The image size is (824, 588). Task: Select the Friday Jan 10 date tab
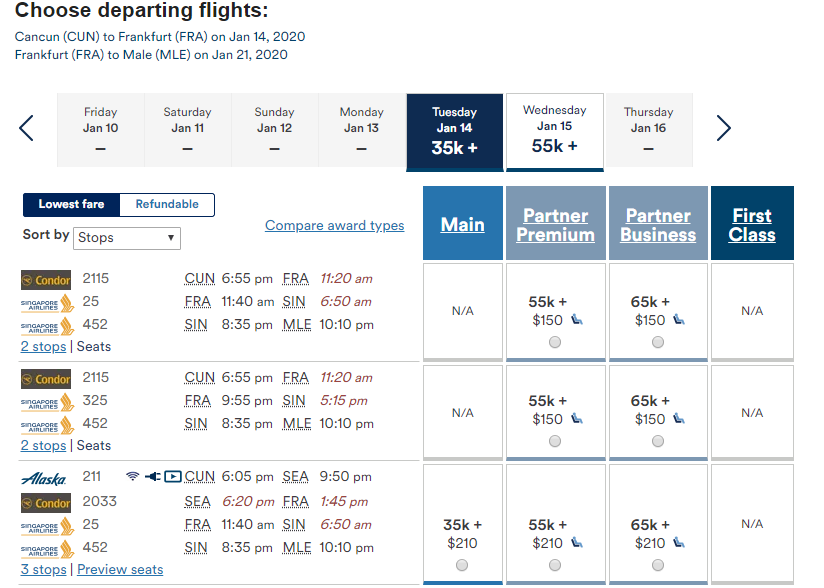click(x=100, y=130)
